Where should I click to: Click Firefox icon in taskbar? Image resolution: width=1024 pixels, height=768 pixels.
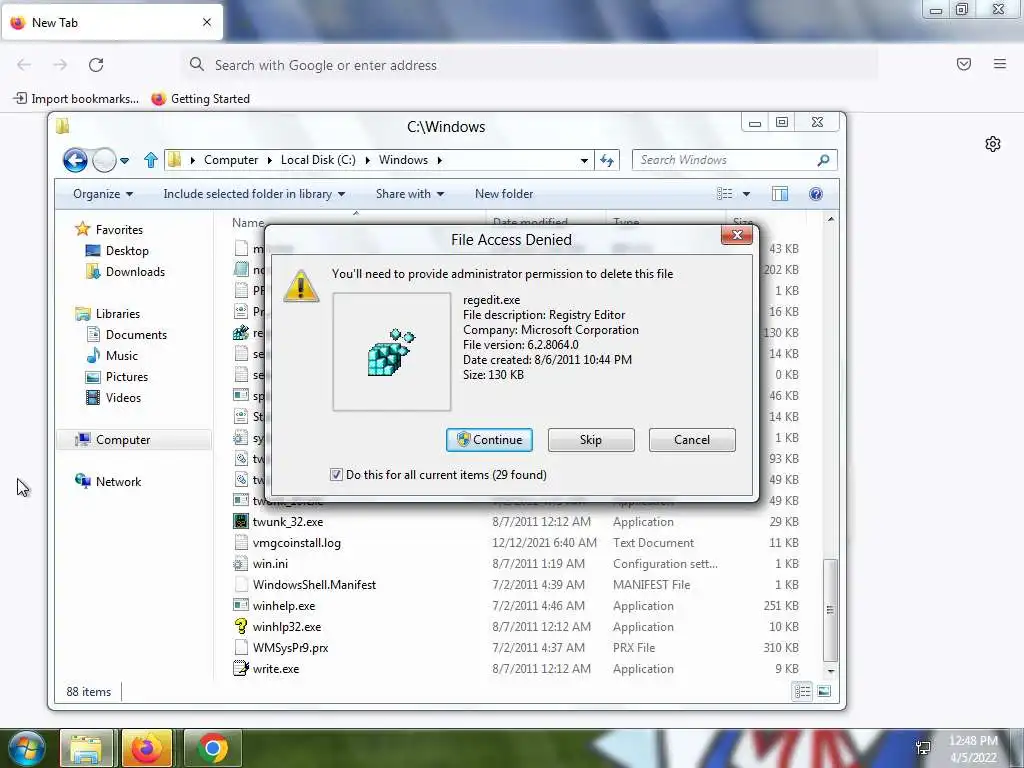click(147, 748)
